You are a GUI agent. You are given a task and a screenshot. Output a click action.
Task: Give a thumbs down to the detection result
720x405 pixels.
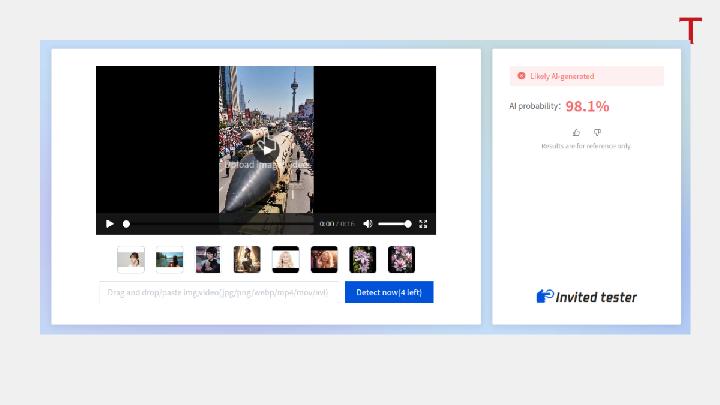[x=597, y=133]
